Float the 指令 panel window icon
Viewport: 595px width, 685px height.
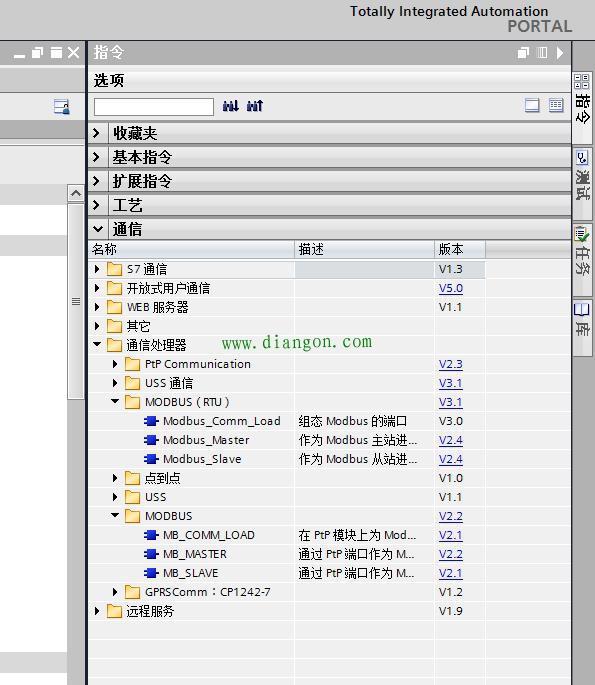[523, 53]
